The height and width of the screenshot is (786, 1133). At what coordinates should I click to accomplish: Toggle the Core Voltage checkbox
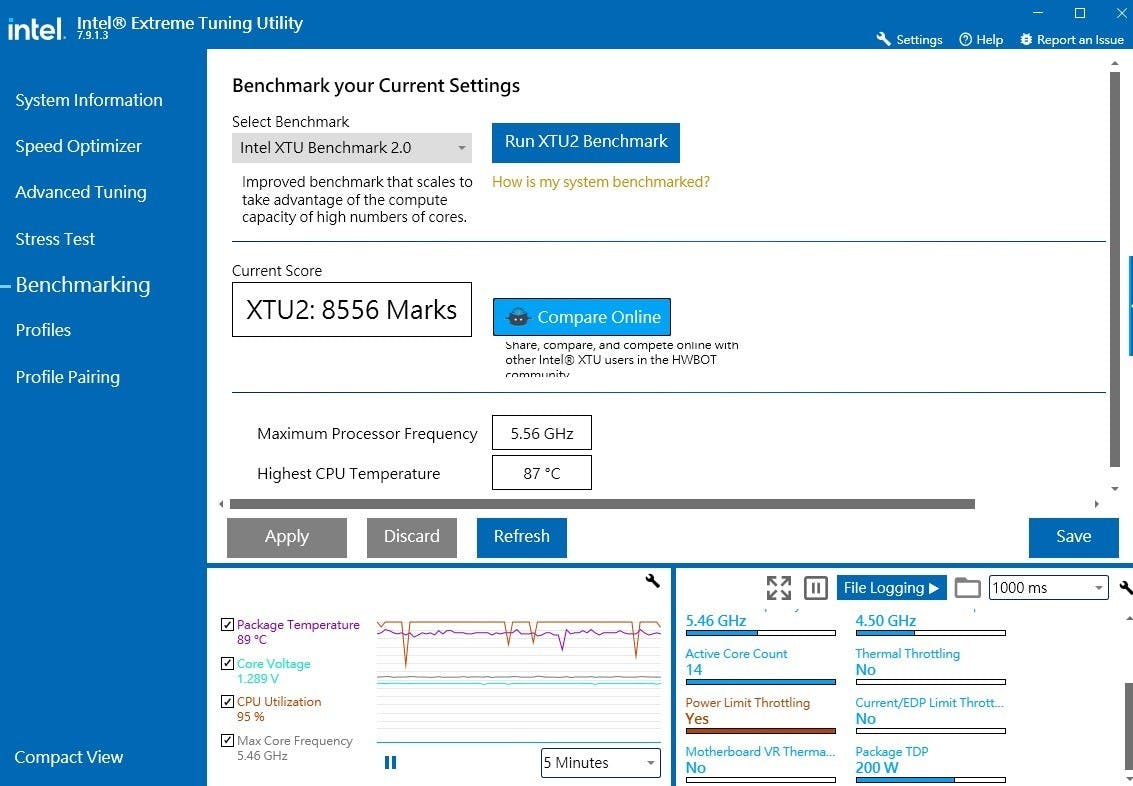(228, 664)
